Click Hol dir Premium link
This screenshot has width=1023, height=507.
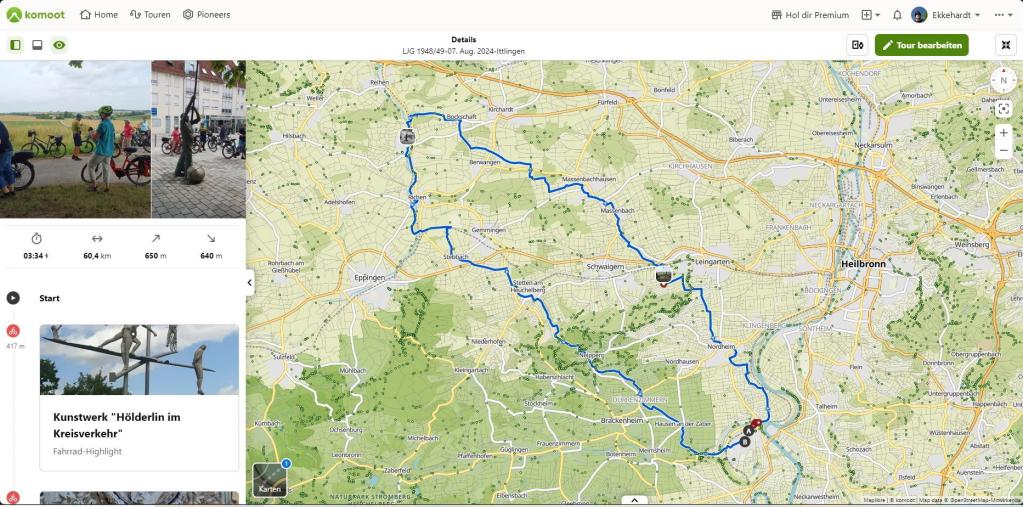click(810, 14)
